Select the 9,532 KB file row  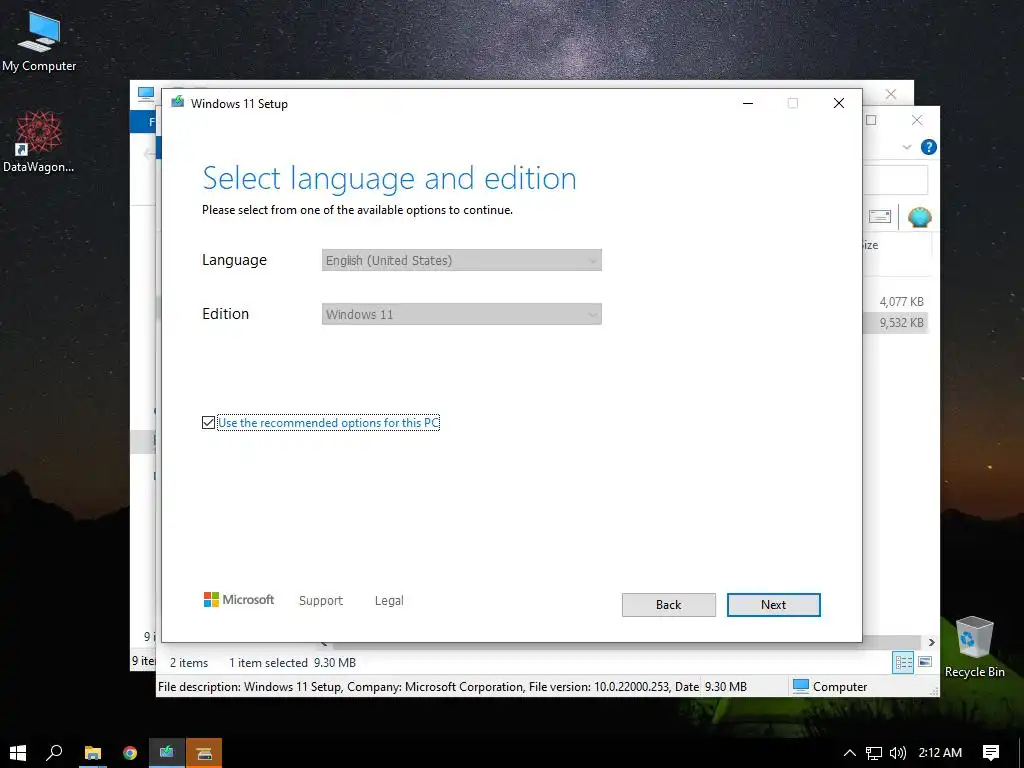tap(896, 323)
